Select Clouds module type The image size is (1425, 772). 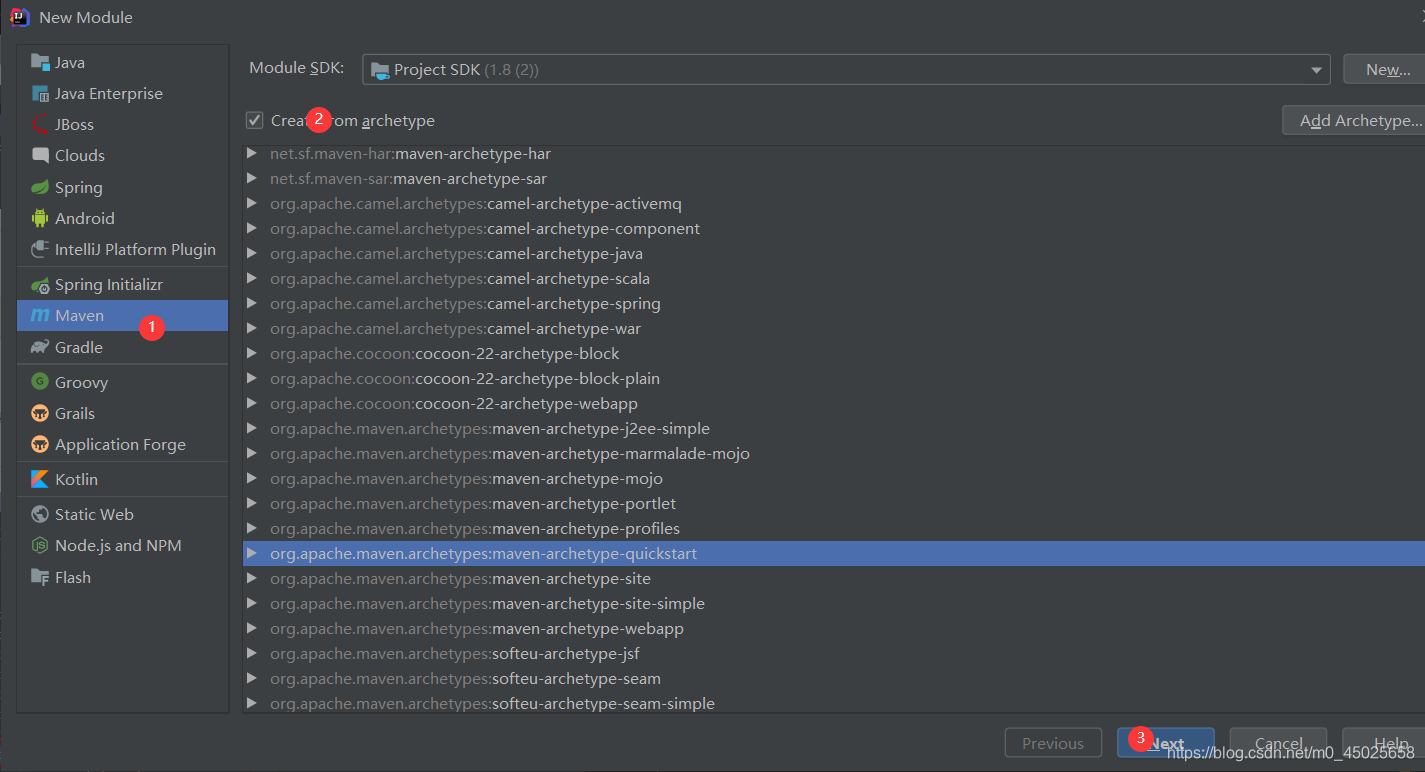point(123,155)
